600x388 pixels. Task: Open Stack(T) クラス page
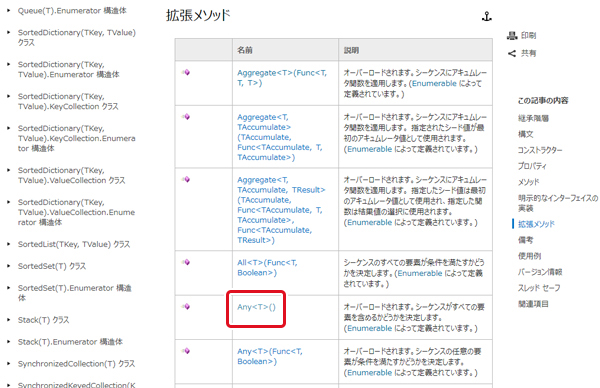tap(43, 320)
